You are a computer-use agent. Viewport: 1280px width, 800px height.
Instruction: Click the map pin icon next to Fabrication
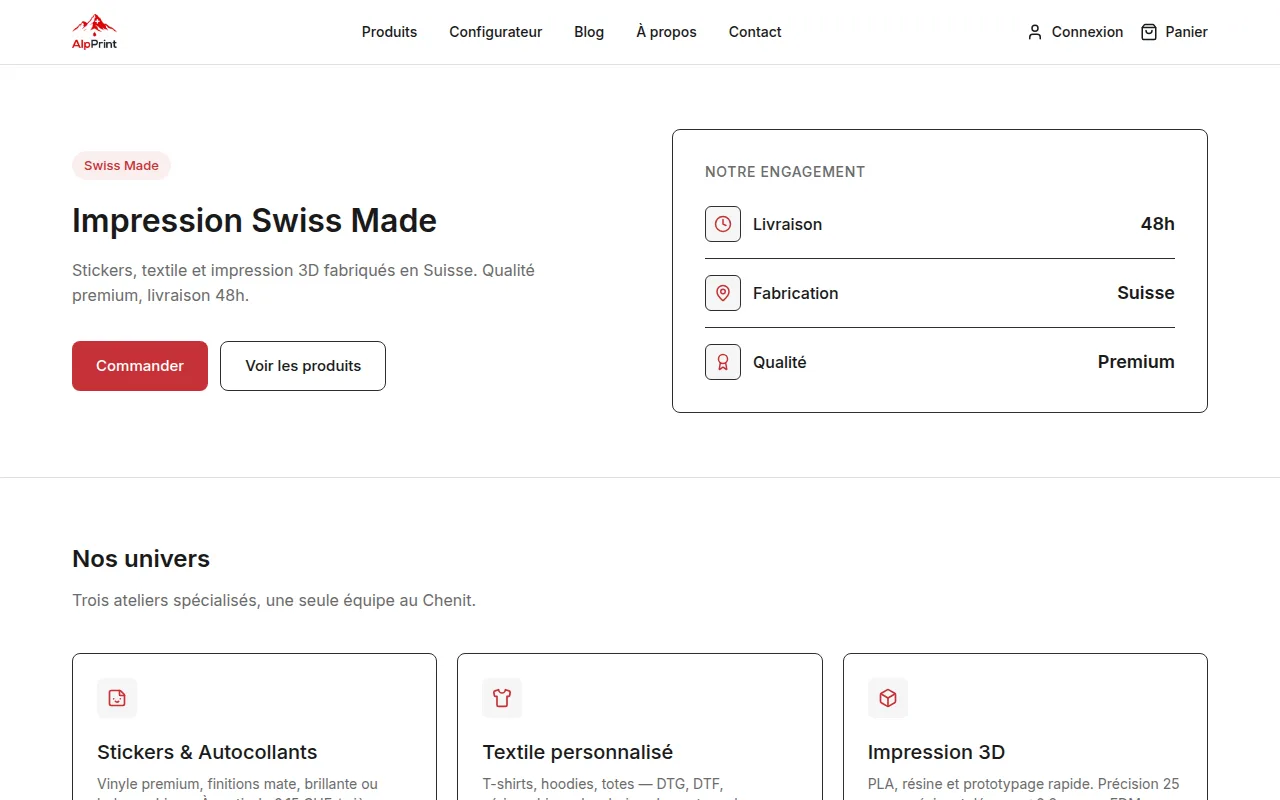coord(723,293)
